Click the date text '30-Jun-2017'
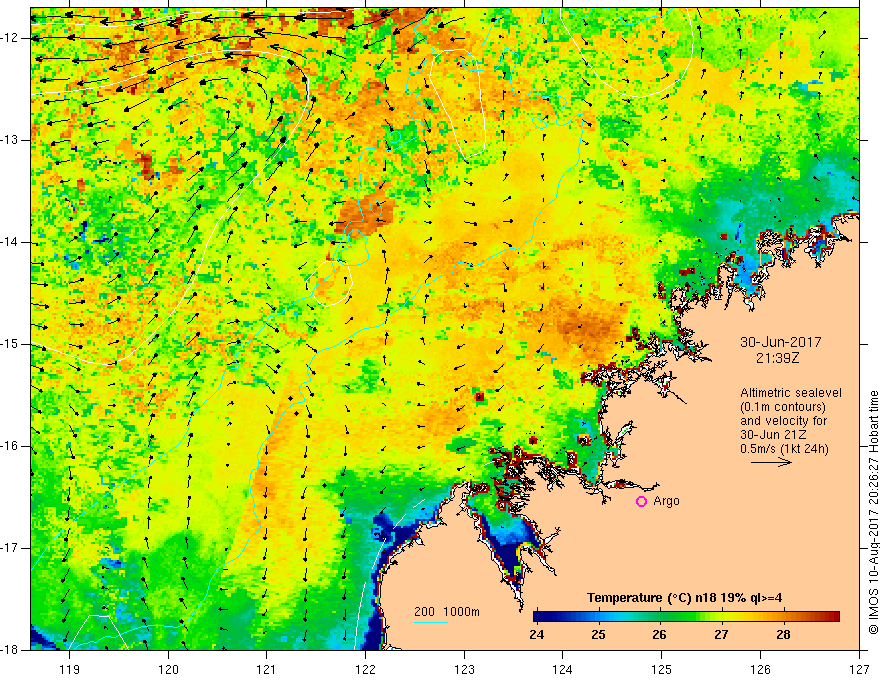Image resolution: width=880 pixels, height=680 pixels. 781,342
